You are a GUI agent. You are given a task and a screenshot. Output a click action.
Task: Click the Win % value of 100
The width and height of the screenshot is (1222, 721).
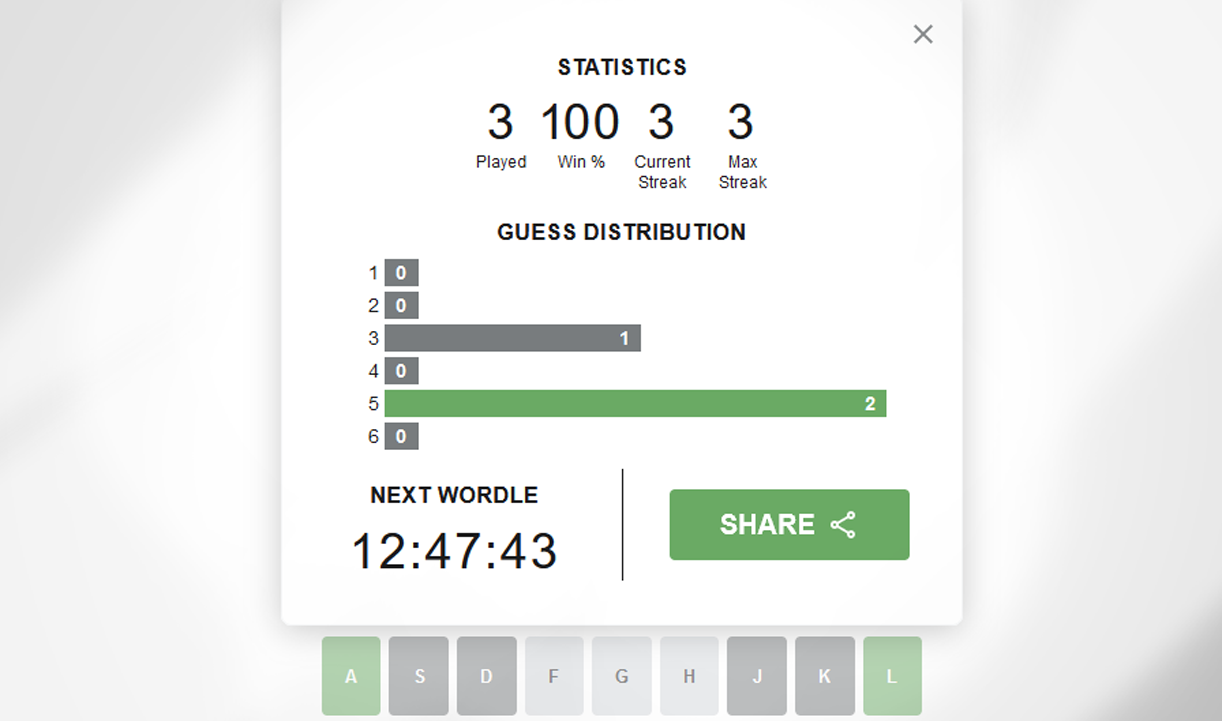click(580, 123)
